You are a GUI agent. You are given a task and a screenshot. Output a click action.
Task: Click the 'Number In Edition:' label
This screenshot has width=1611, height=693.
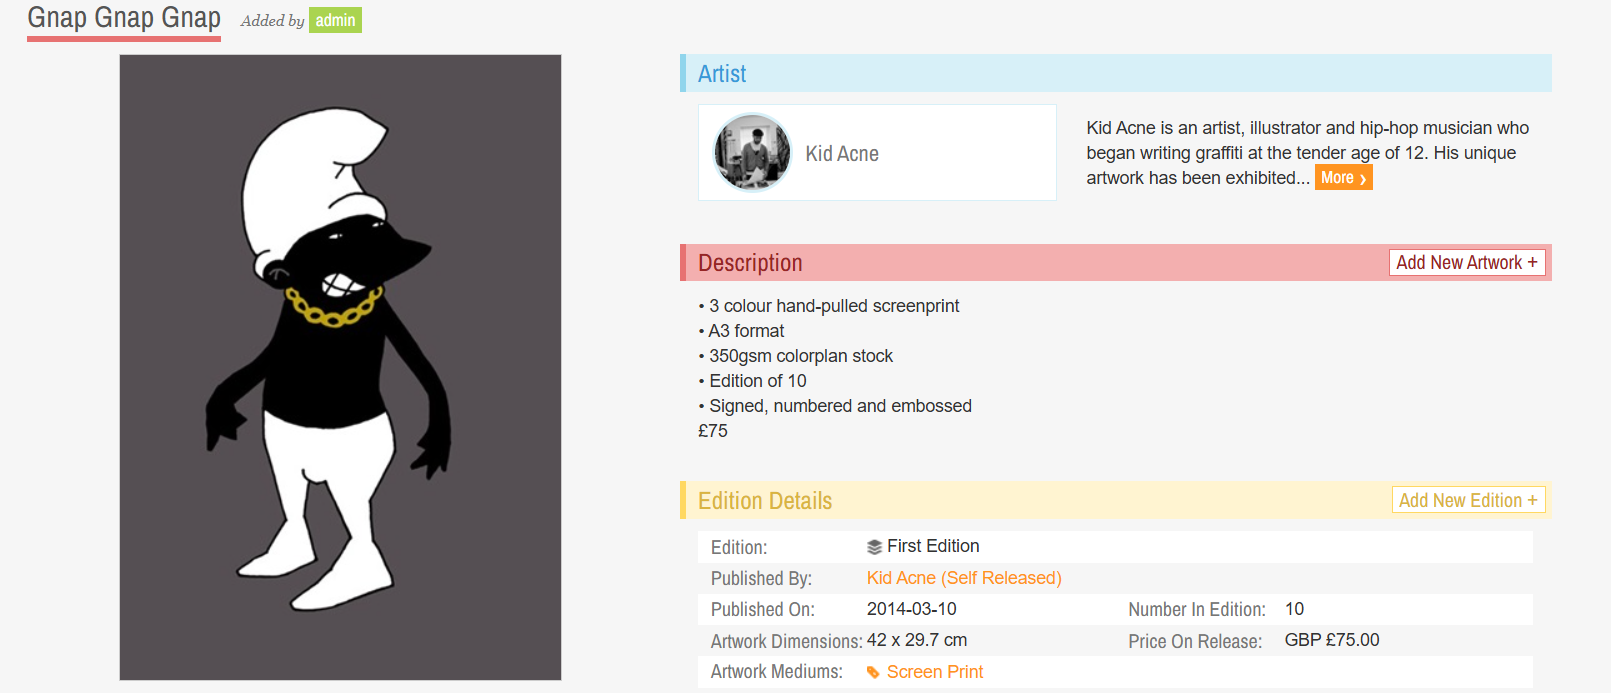click(x=1197, y=610)
